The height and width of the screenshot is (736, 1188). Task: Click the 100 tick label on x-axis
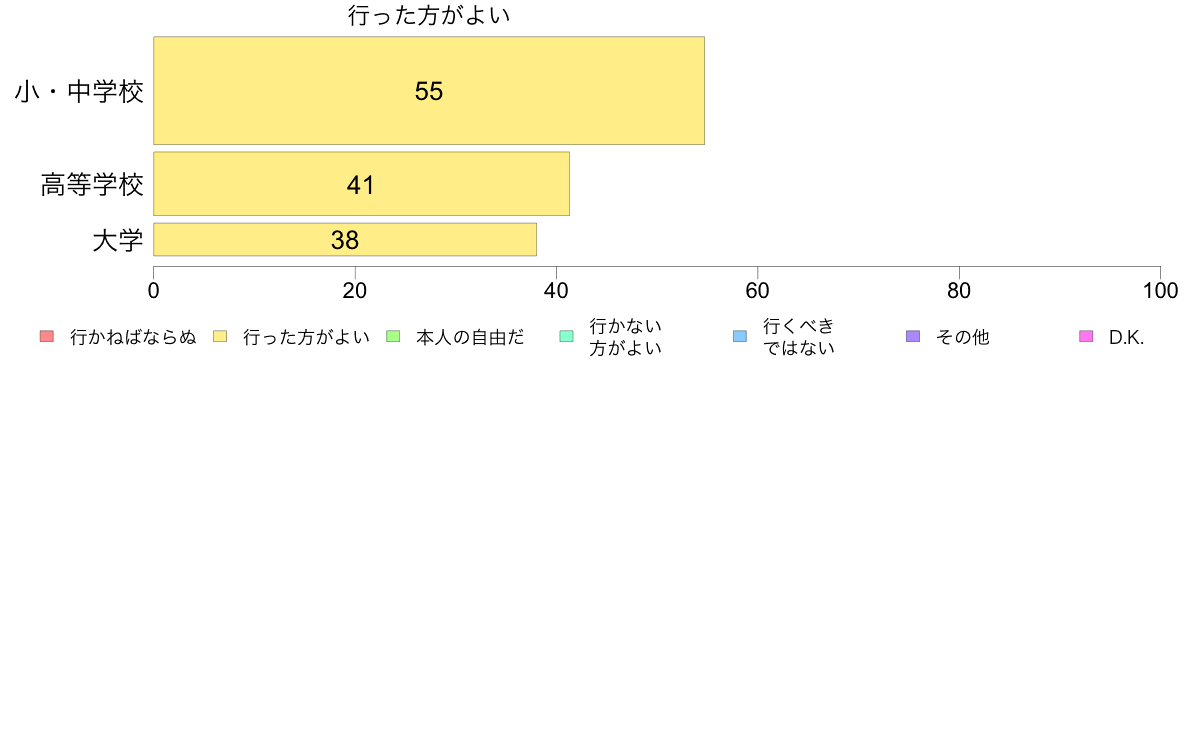coord(1160,291)
